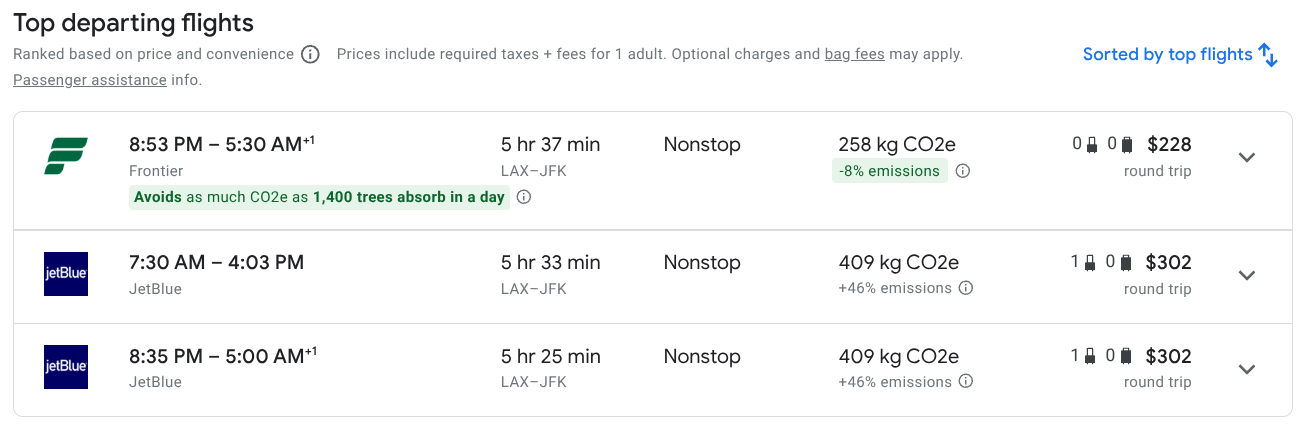
Task: Click the sort arrows icon
Action: [x=1268, y=55]
